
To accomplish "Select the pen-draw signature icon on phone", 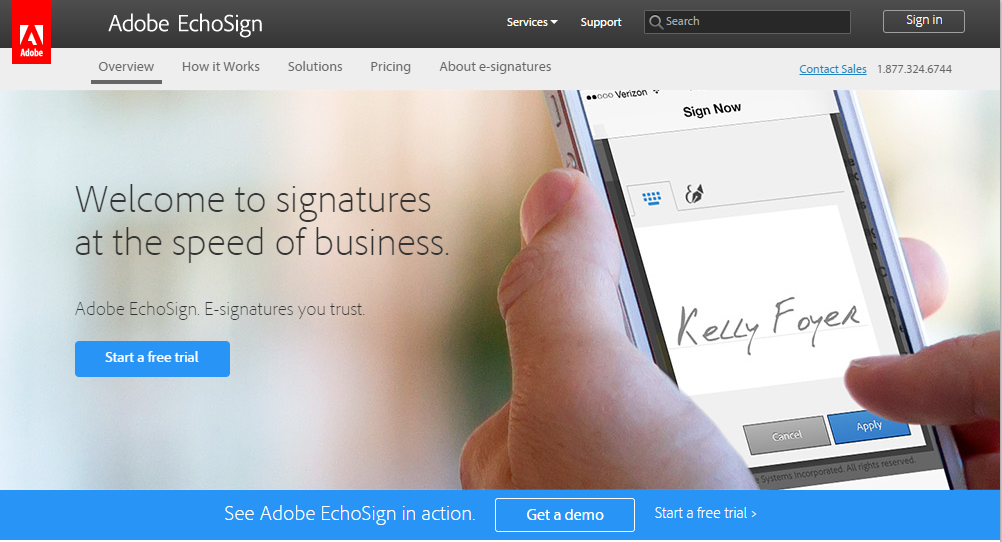I will (x=694, y=193).
